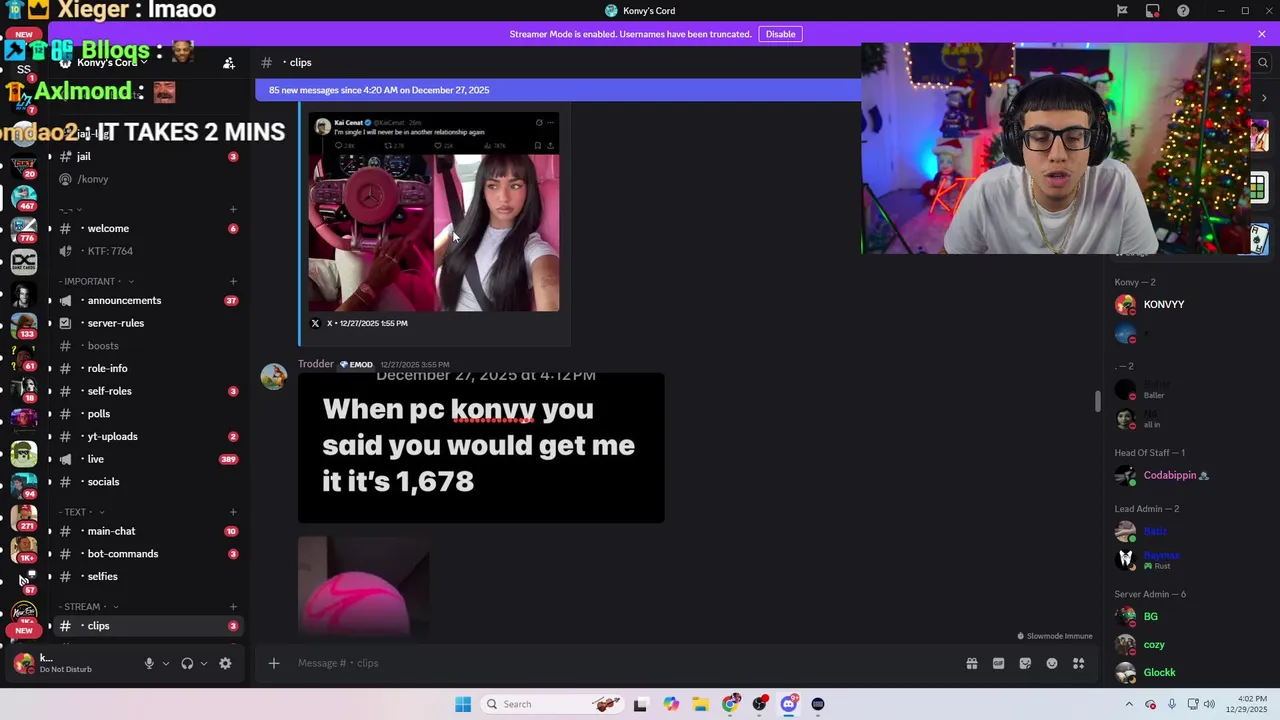Screen dimensions: 1280x720
Task: Click the microphone icon in system tray
Action: [x=1172, y=704]
